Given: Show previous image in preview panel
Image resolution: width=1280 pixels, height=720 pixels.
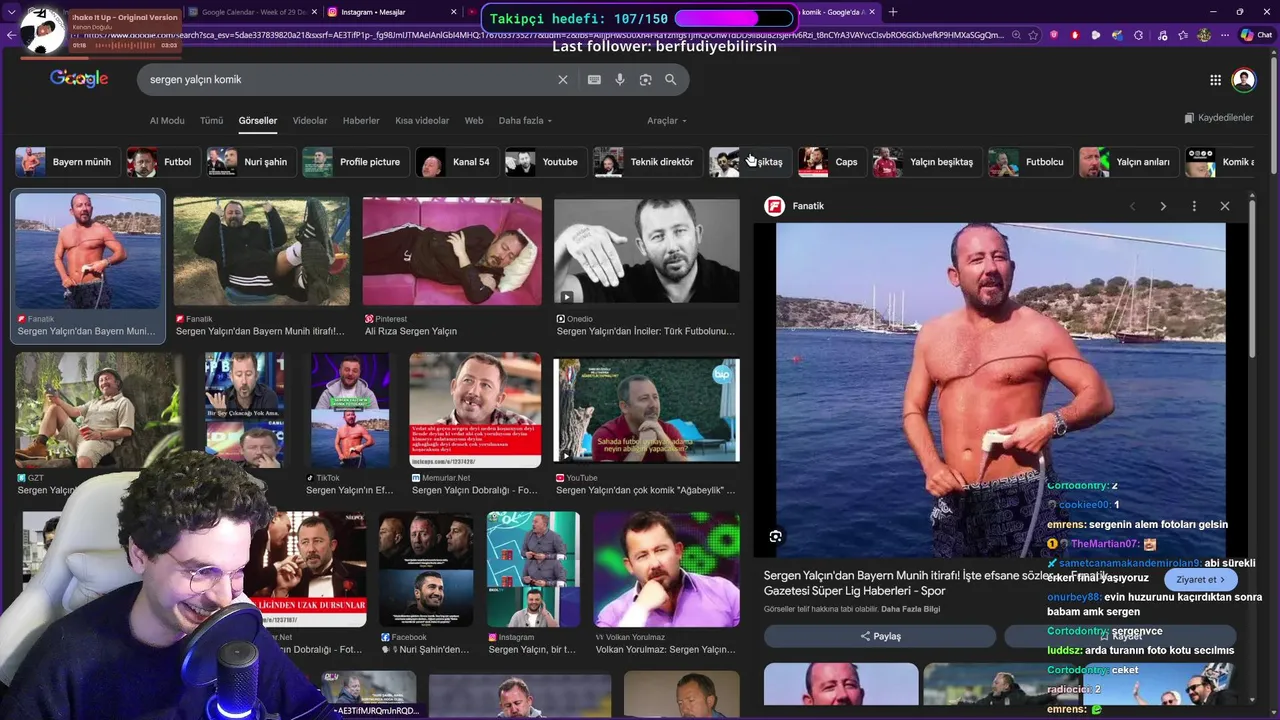Looking at the screenshot, I should (x=1132, y=206).
